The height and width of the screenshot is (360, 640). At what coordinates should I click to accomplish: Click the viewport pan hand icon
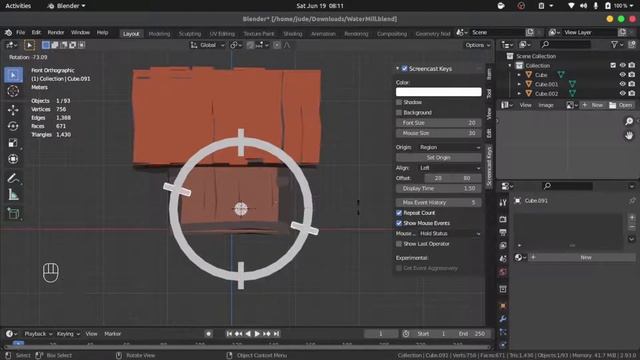pyautogui.click(x=629, y=136)
